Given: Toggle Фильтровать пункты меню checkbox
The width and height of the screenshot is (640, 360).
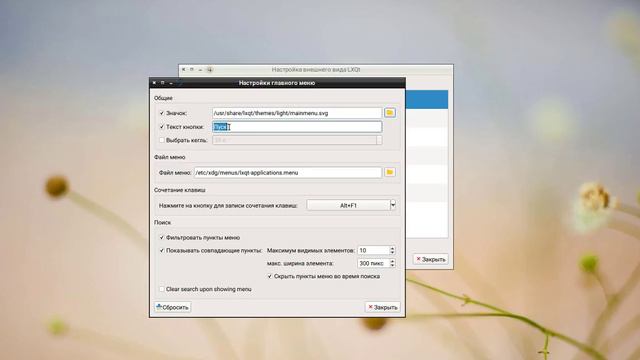Looking at the screenshot, I should [x=162, y=238].
